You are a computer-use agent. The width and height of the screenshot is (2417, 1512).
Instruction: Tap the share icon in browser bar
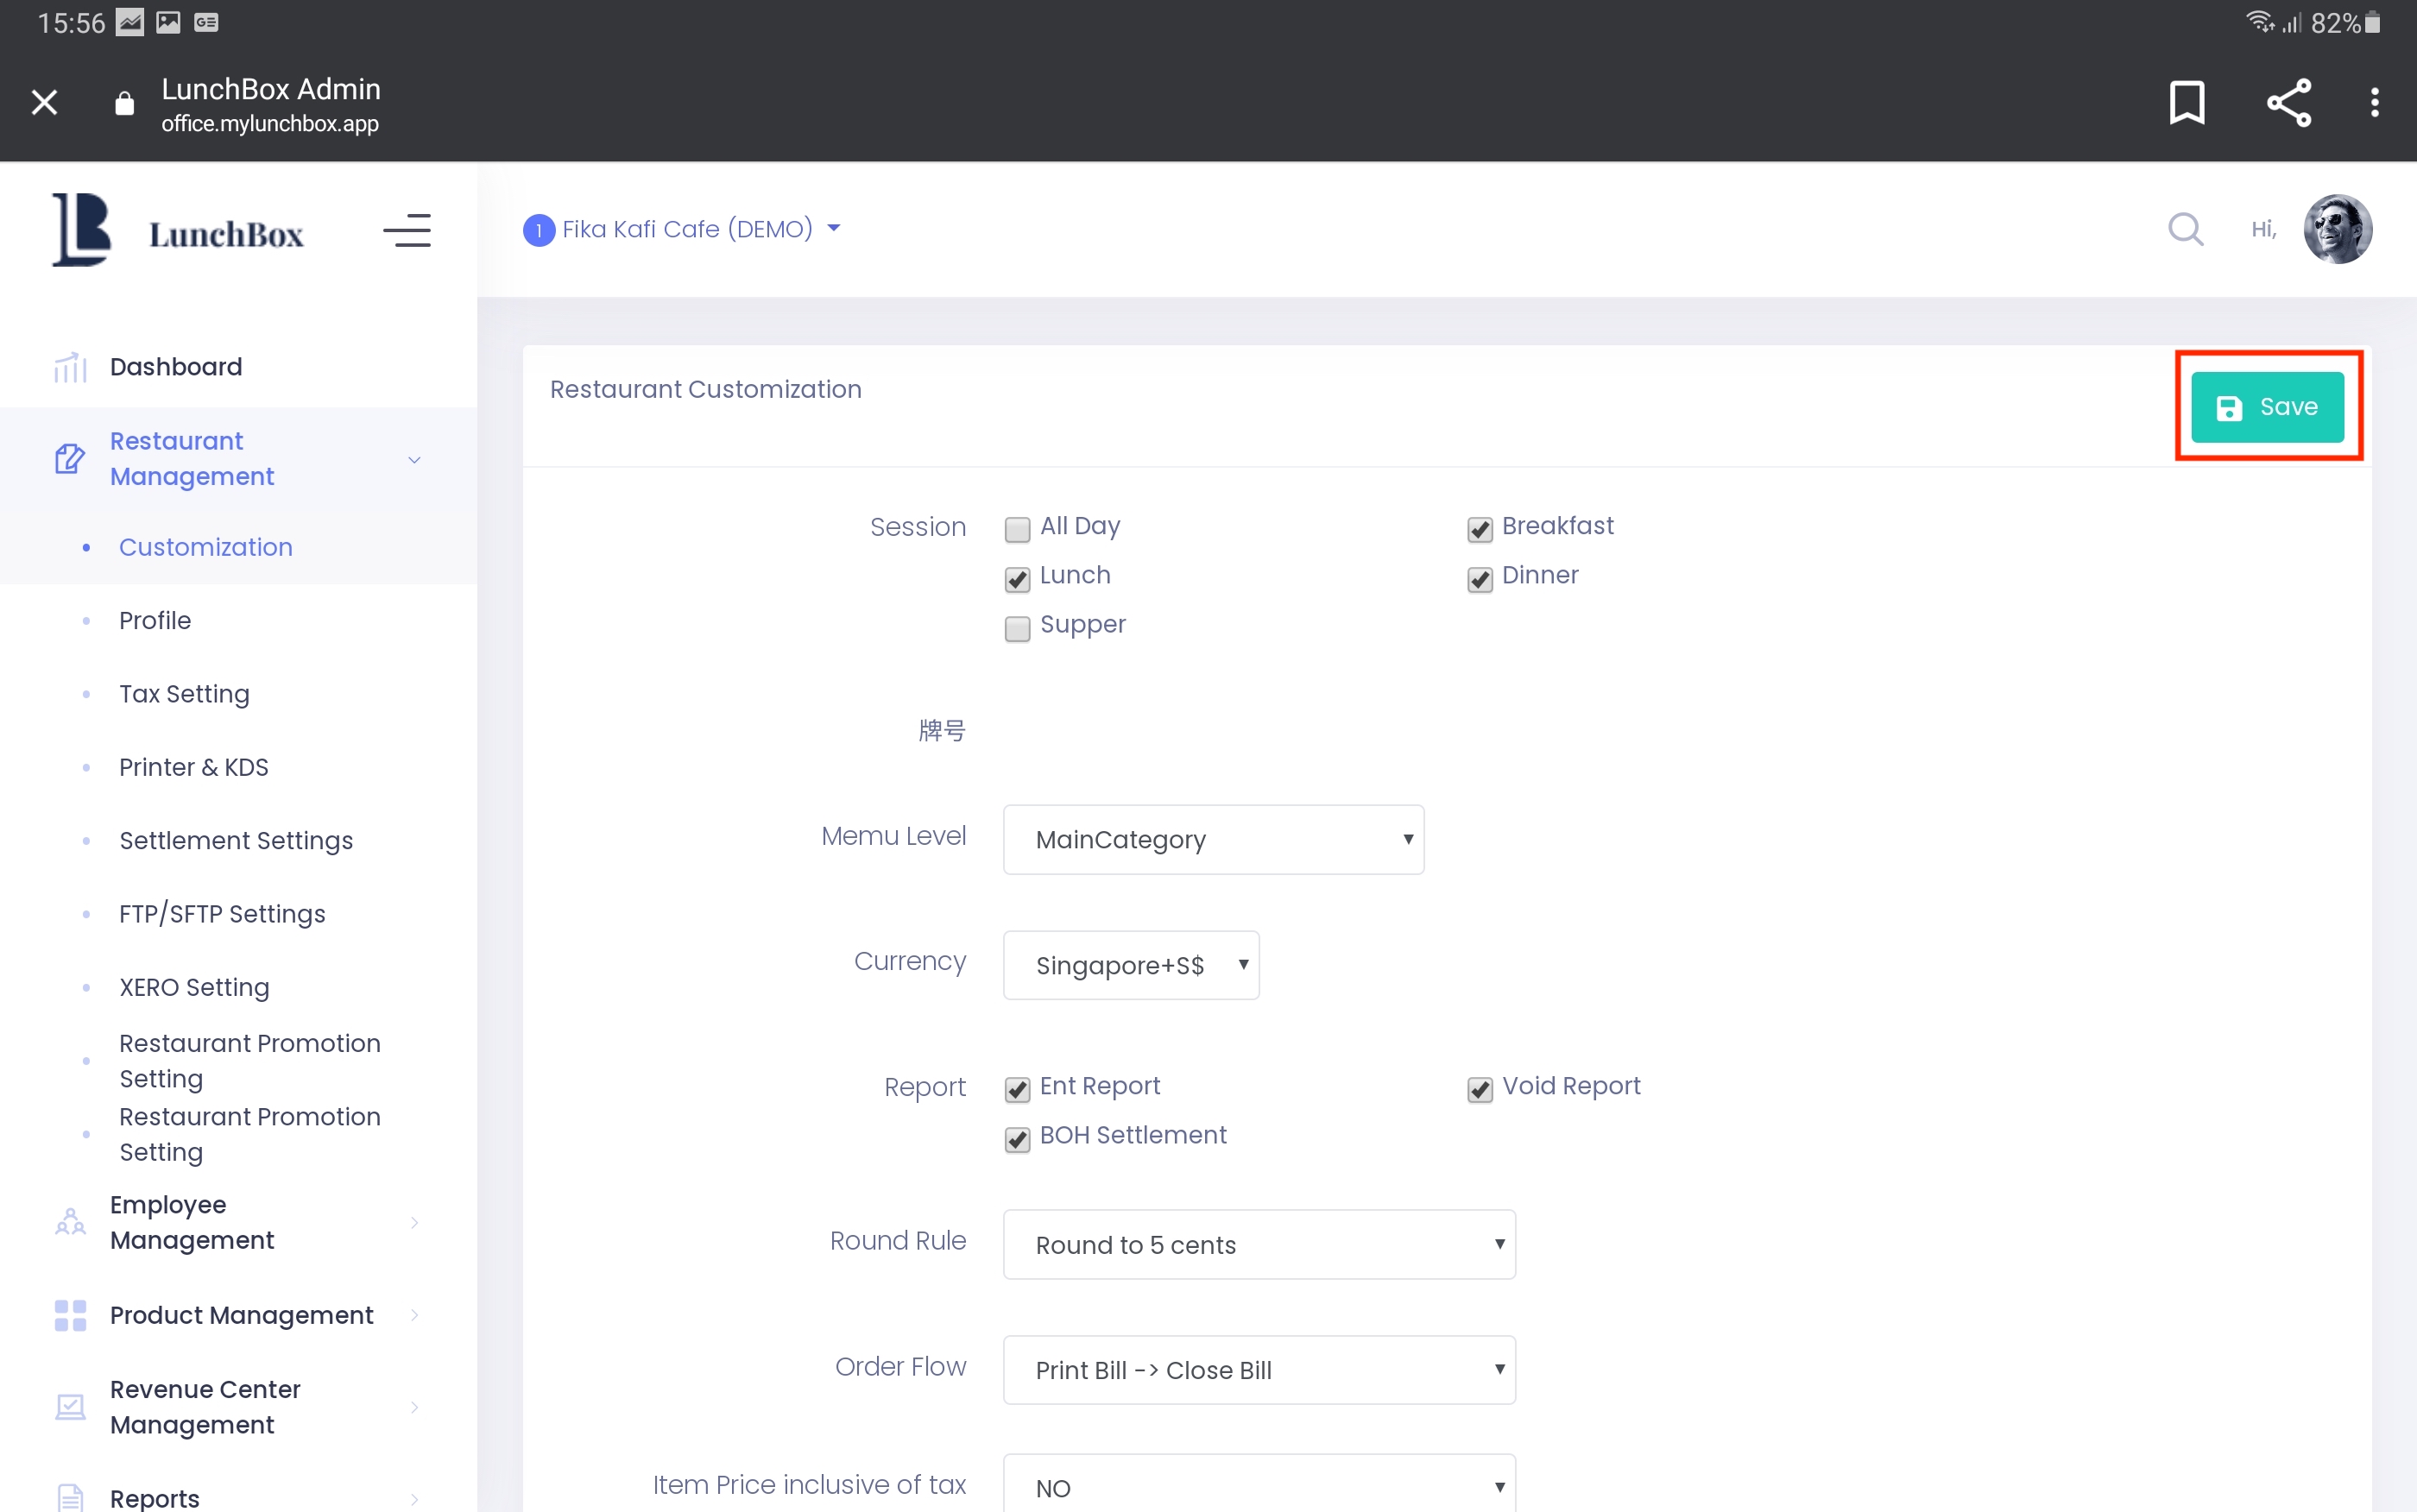click(x=2288, y=103)
